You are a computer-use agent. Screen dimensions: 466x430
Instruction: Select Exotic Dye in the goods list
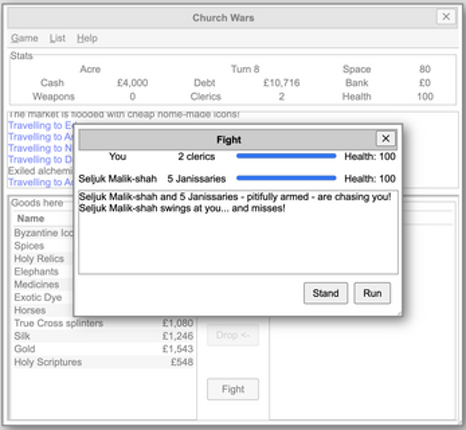point(43,297)
